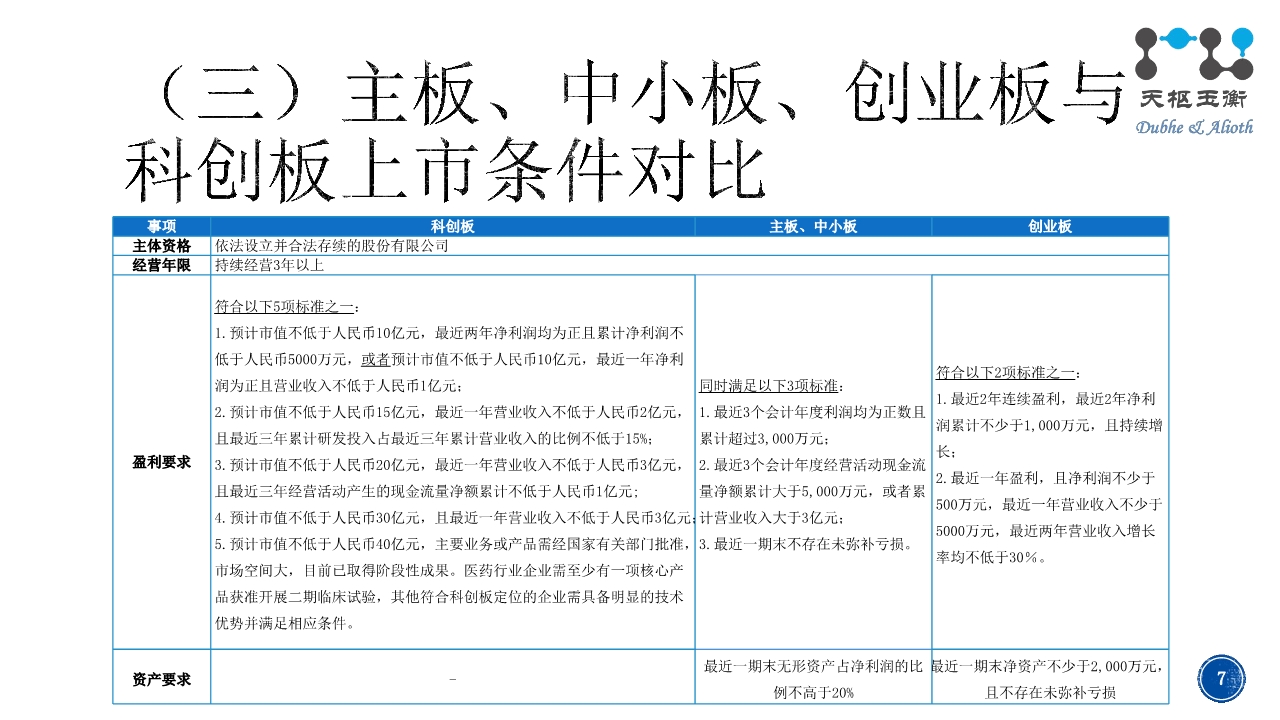
Task: Click the slide title about 上市条件对比
Action: point(620,130)
